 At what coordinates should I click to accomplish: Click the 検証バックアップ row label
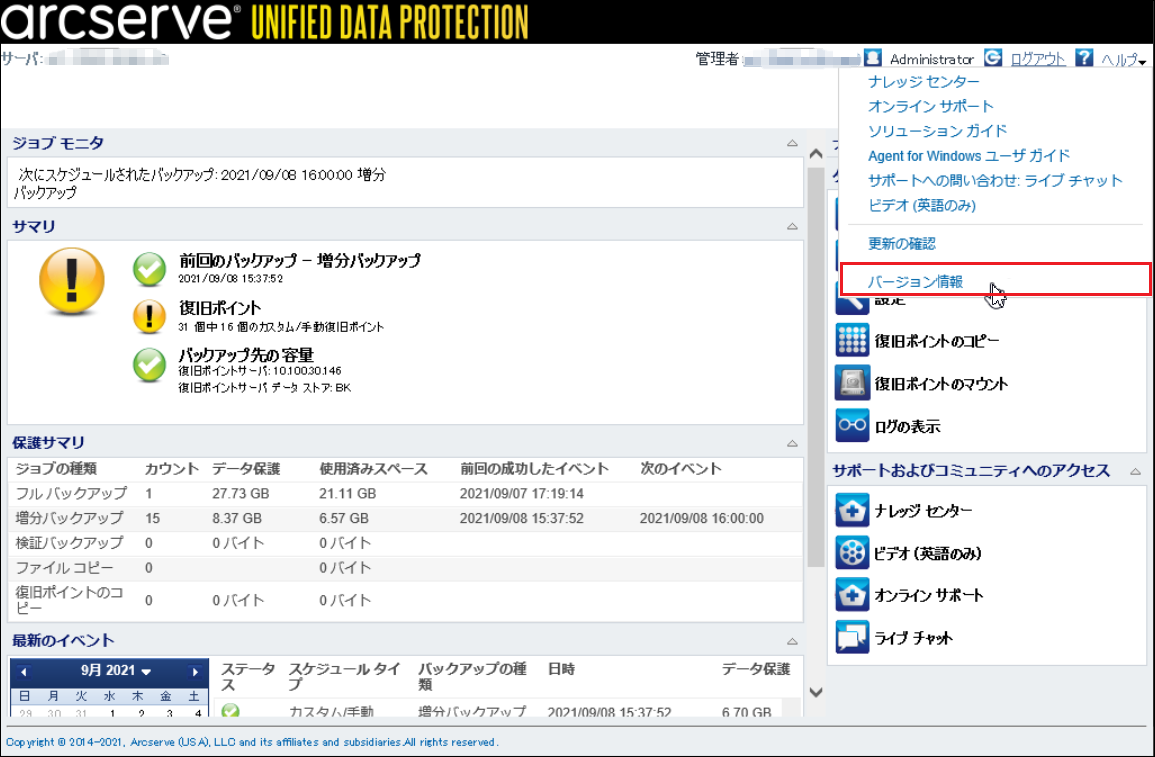(x=69, y=543)
